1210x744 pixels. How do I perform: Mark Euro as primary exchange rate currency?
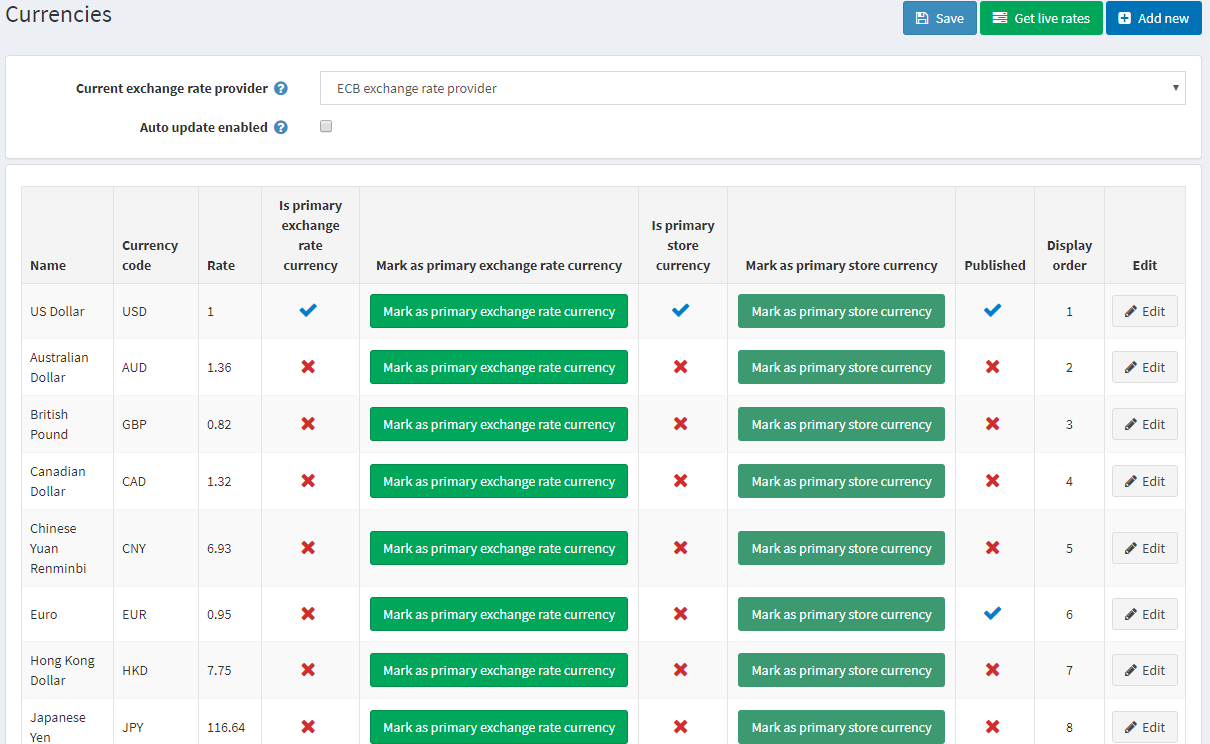(498, 614)
